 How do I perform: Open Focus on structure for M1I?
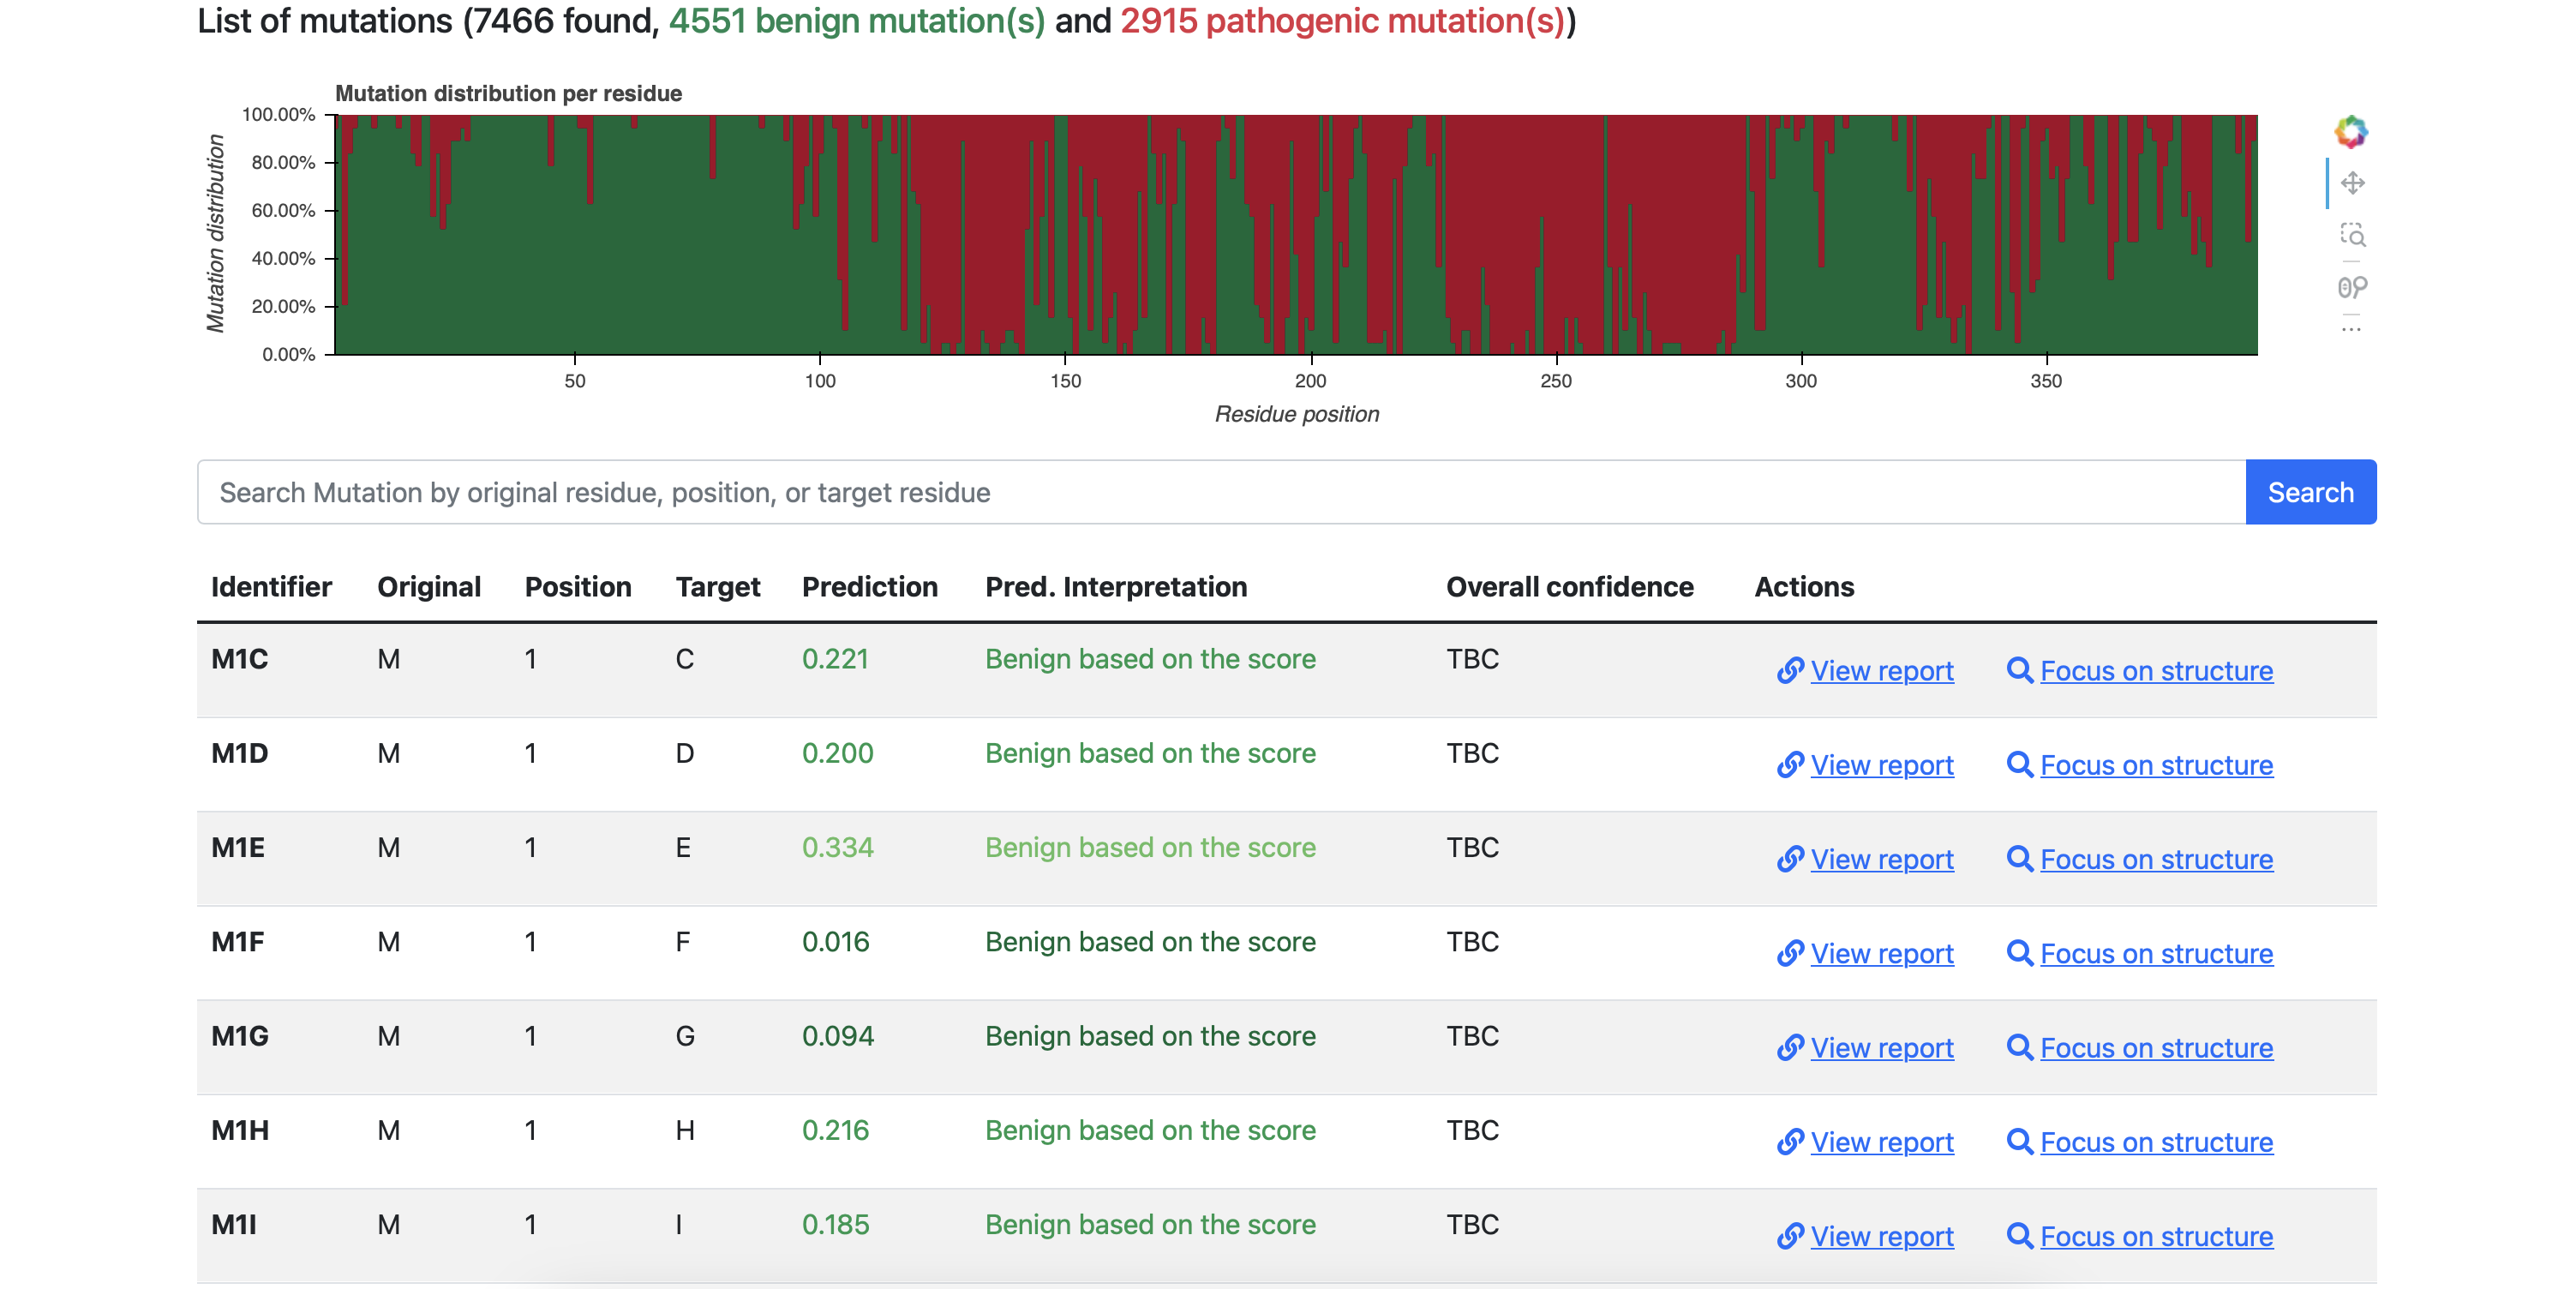(2156, 1237)
